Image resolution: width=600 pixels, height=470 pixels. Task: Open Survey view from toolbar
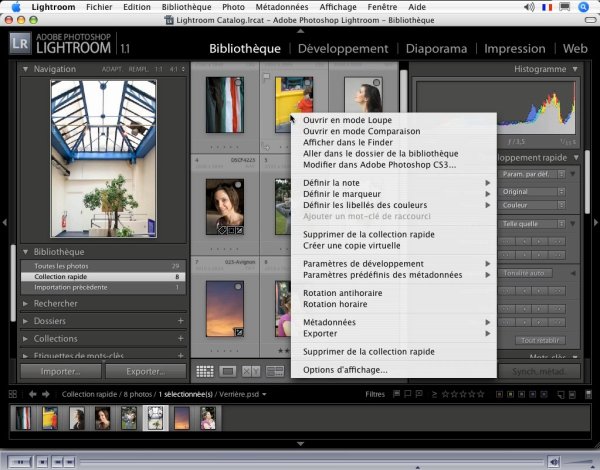click(275, 371)
